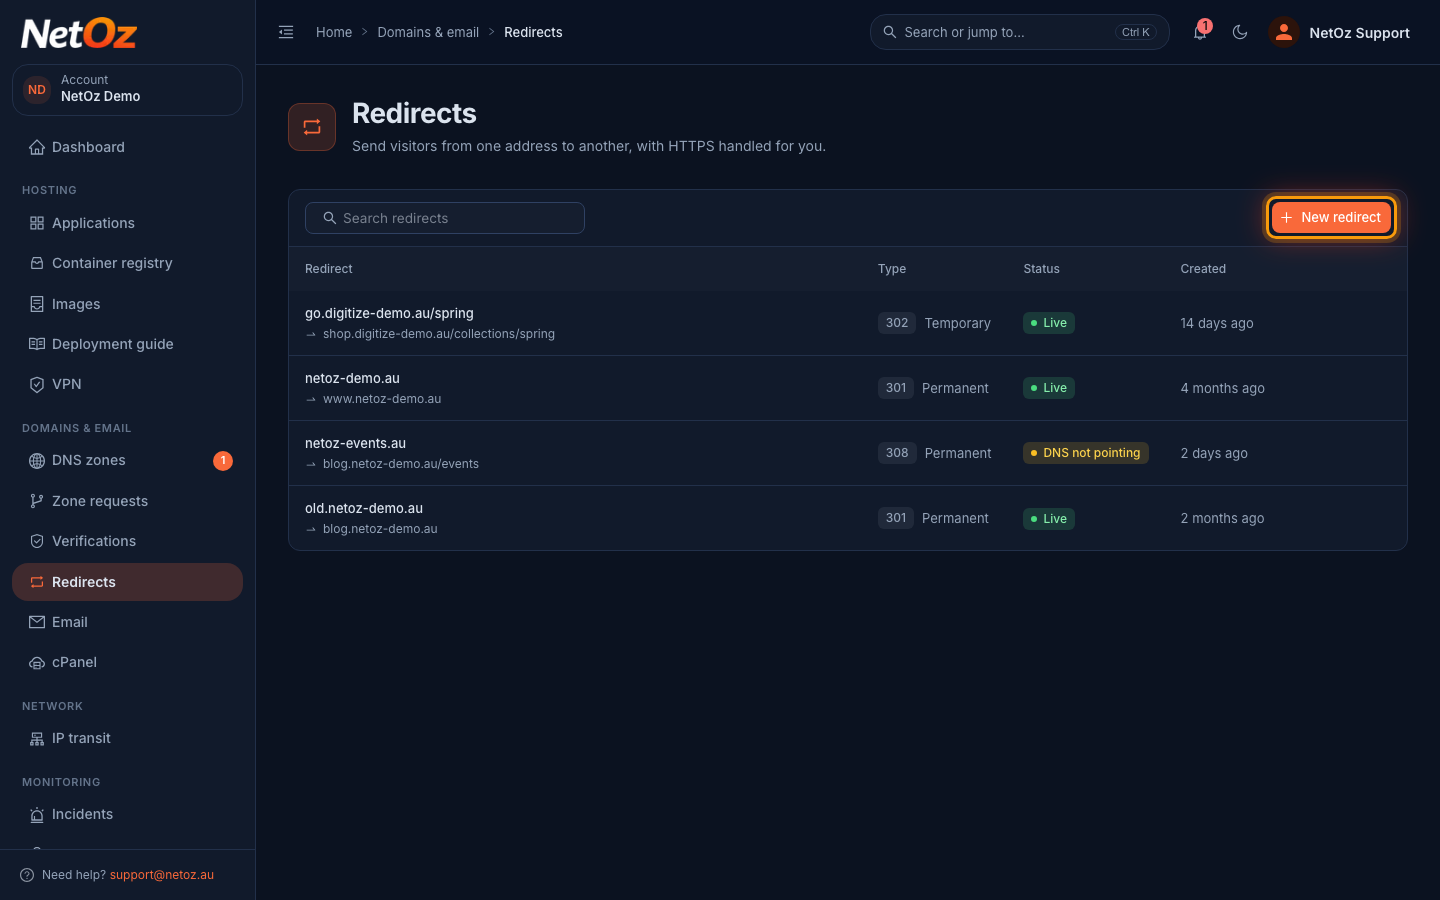Click the Redirects sidebar icon

coord(37,582)
